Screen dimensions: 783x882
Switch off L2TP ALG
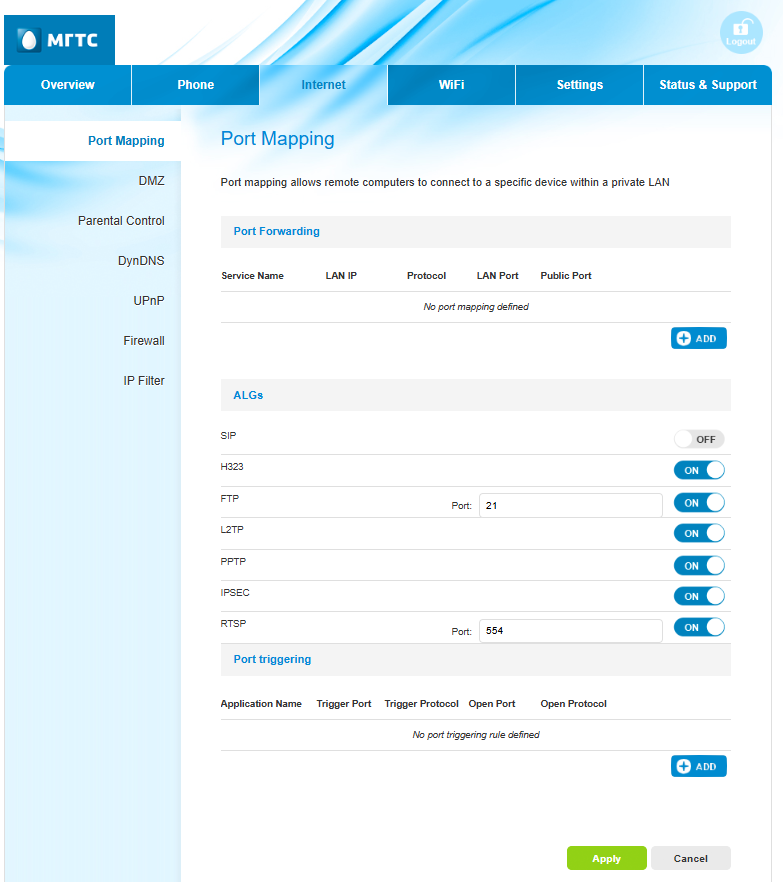(x=698, y=533)
